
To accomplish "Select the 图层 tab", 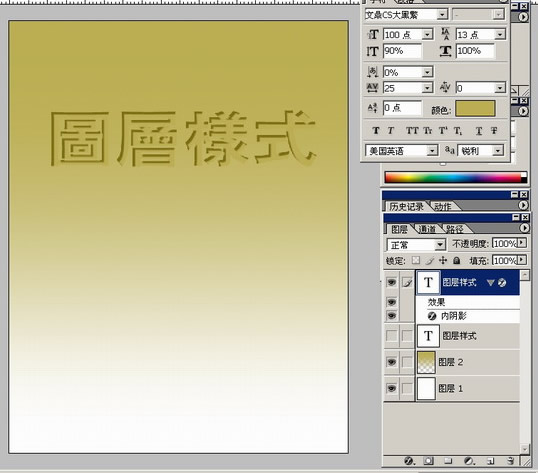I will pyautogui.click(x=400, y=229).
